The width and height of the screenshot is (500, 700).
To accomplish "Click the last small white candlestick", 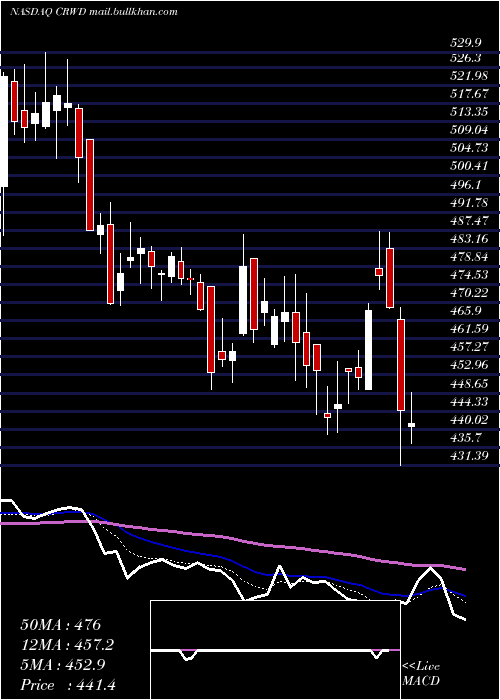I will tap(412, 425).
